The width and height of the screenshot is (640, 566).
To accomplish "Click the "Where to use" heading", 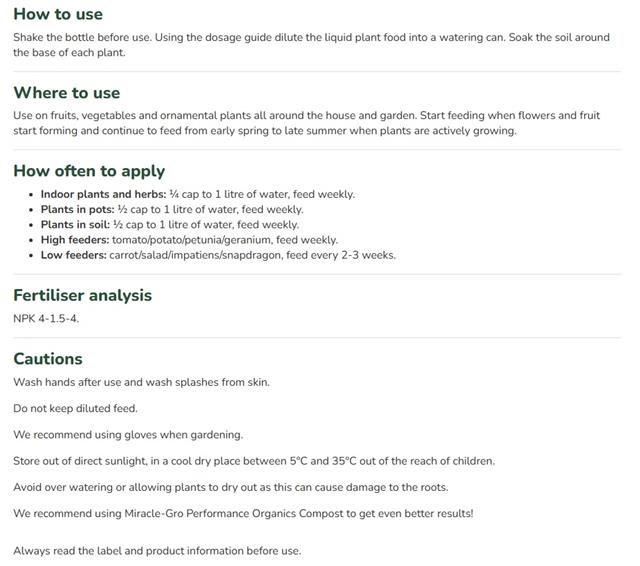I will tap(67, 93).
